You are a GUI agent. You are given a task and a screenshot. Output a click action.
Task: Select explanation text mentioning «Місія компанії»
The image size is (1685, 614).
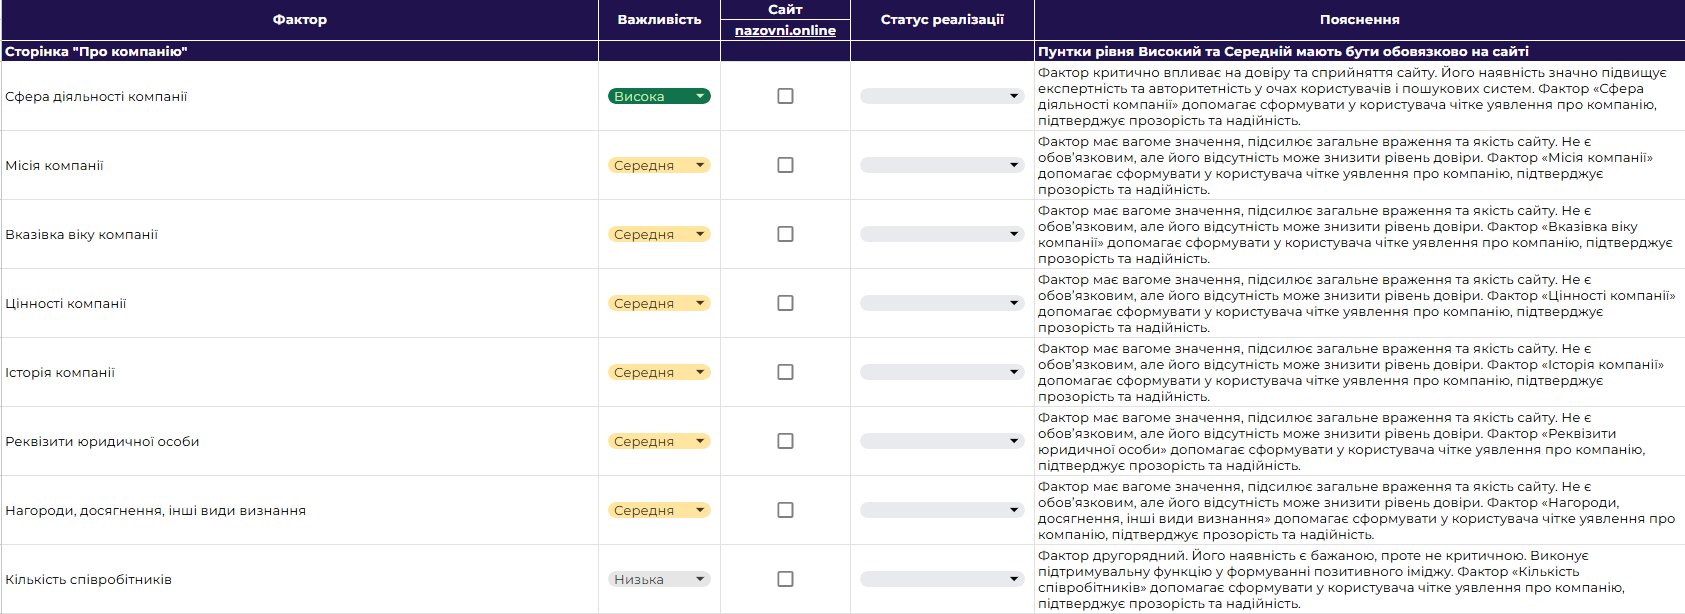pyautogui.click(x=1359, y=165)
